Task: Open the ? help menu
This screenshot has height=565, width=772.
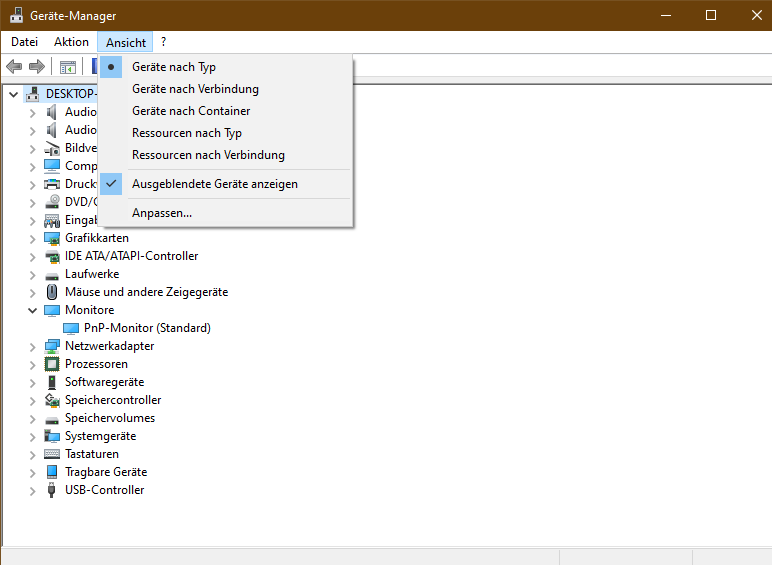Action: click(163, 42)
